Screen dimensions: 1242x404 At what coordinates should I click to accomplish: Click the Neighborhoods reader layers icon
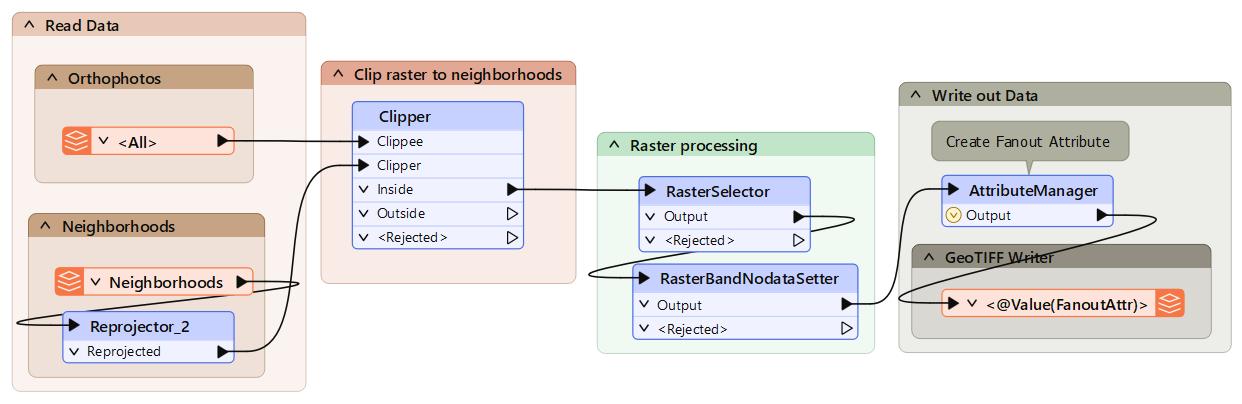pos(69,282)
